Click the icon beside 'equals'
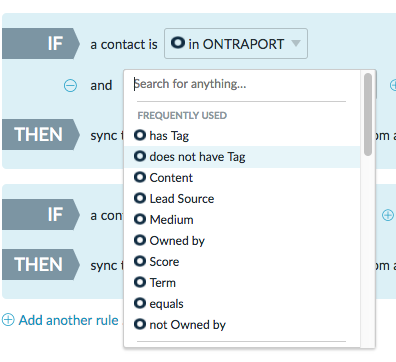This screenshot has width=396, height=362. [x=140, y=303]
